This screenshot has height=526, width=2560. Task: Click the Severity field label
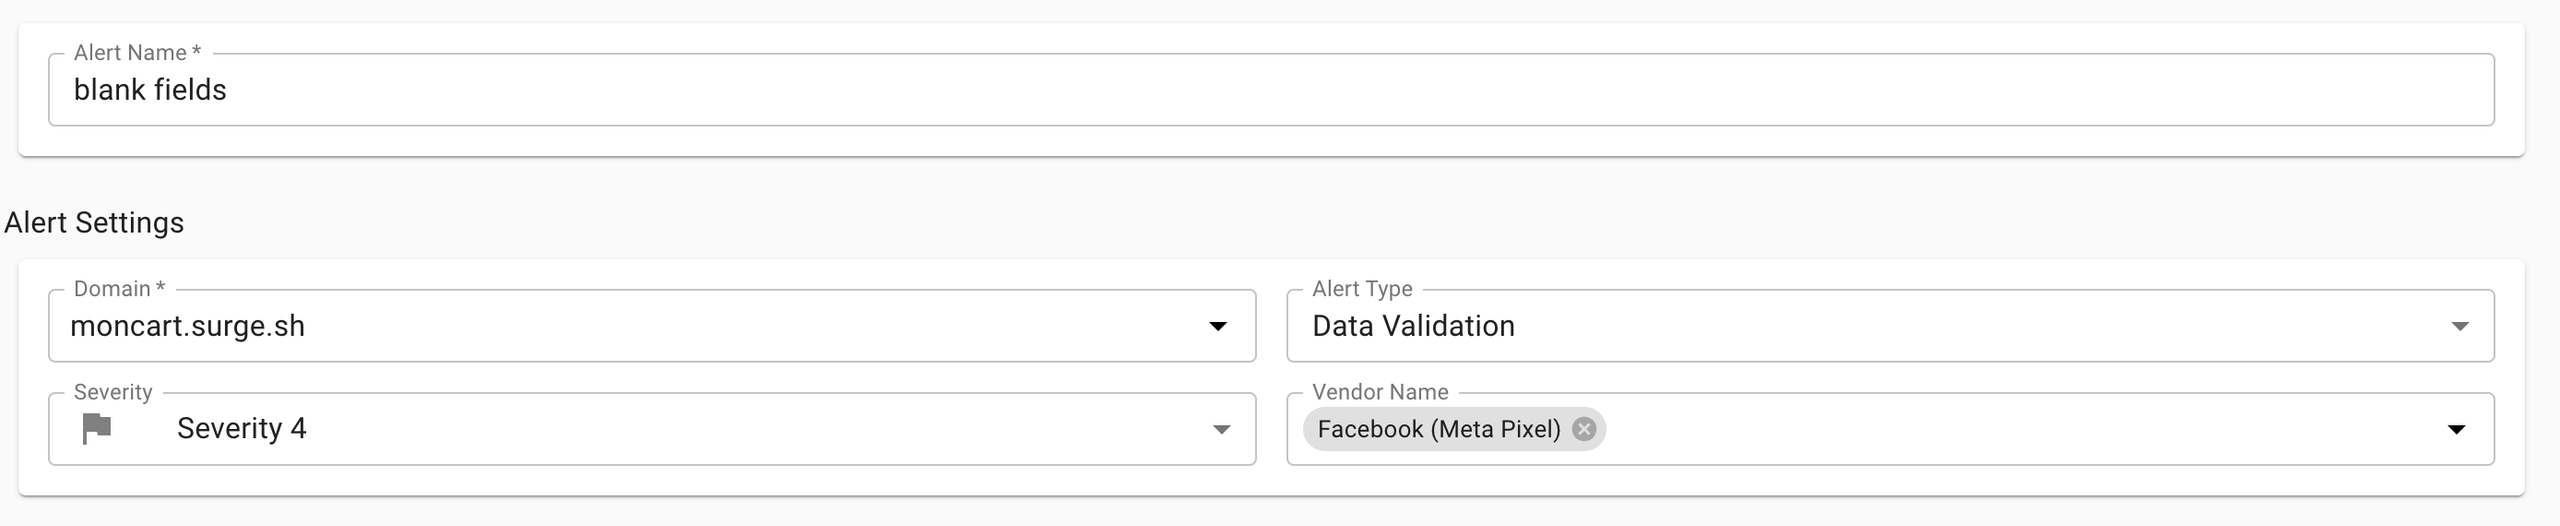[113, 392]
